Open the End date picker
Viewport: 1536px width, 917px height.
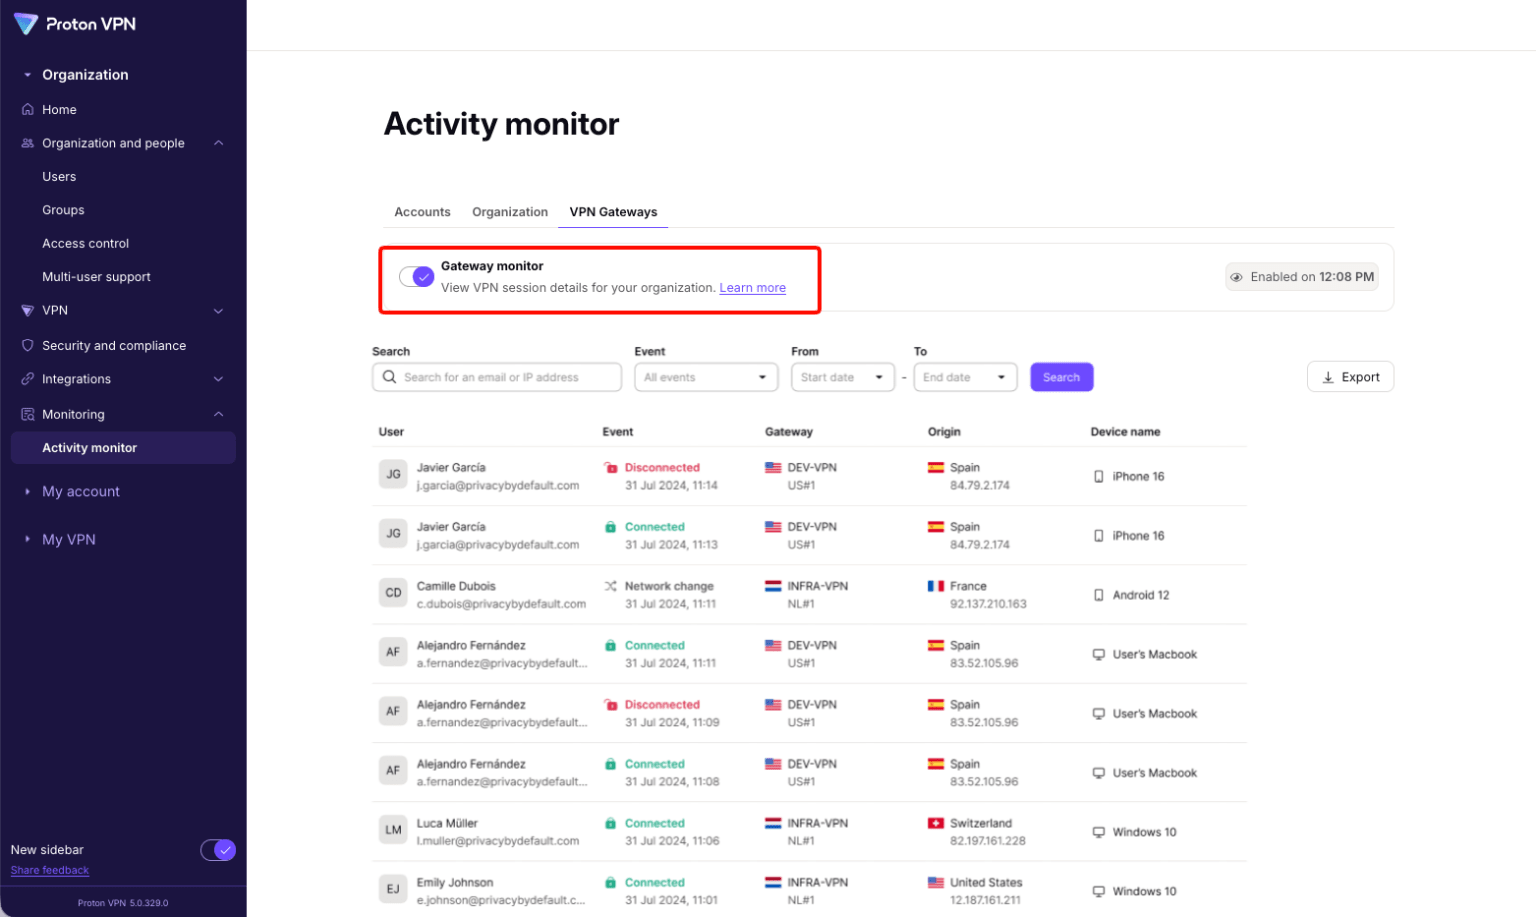tap(965, 377)
